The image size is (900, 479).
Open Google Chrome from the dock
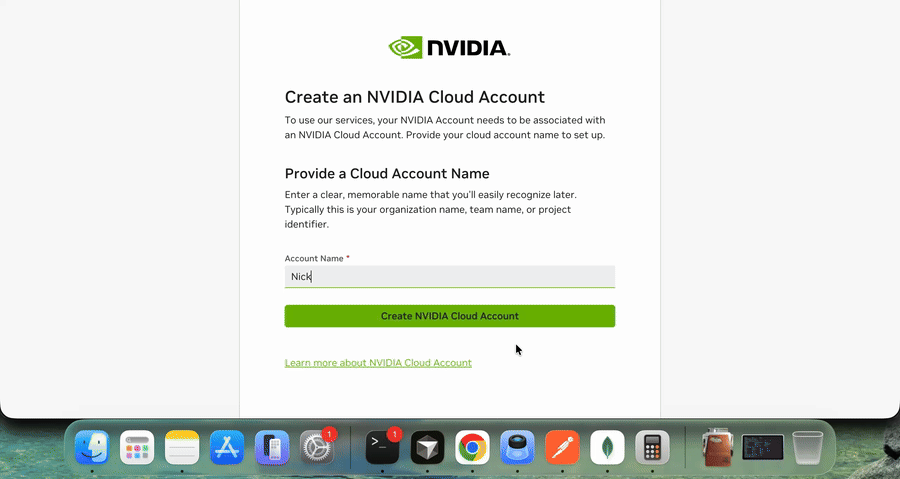coord(472,447)
